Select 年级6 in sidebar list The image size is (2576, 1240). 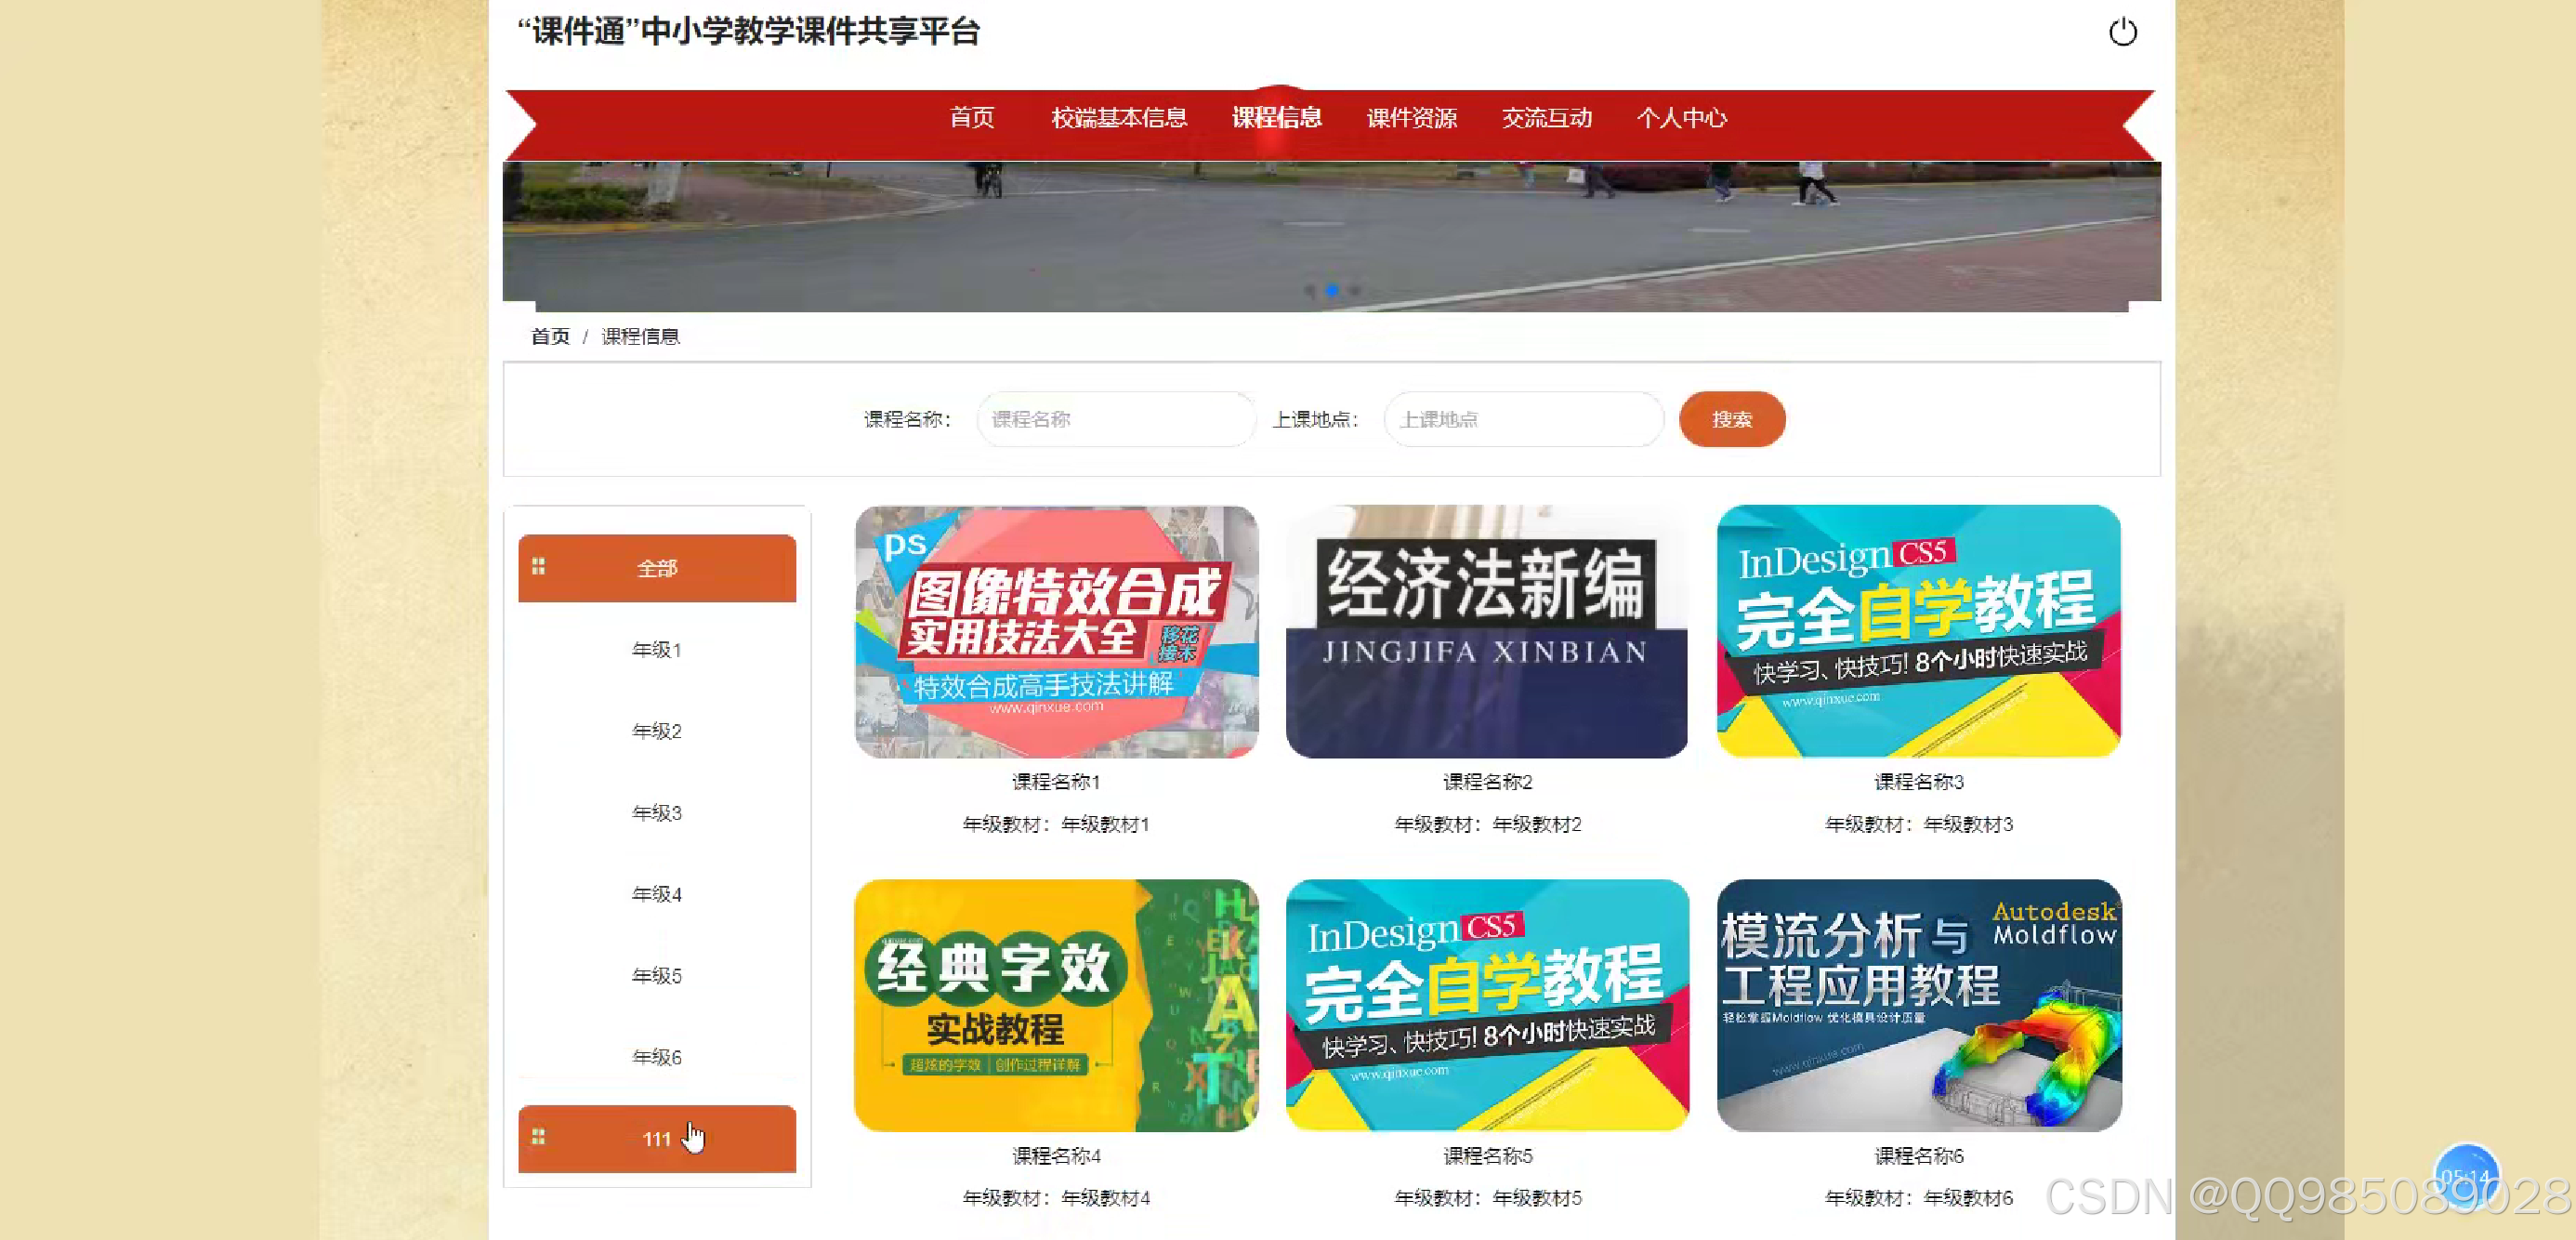click(656, 1057)
